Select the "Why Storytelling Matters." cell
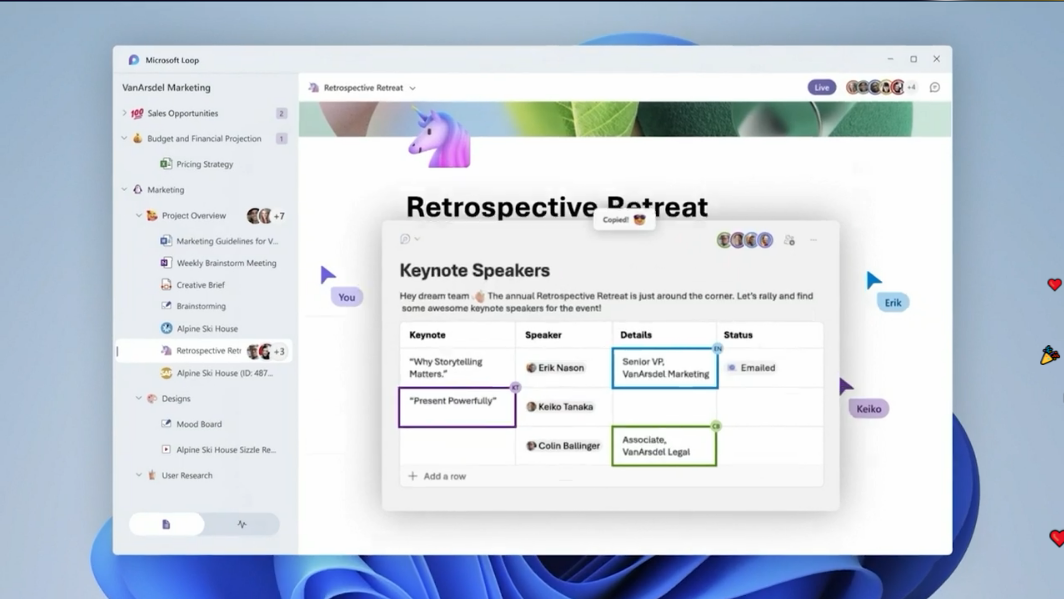The height and width of the screenshot is (599, 1064). click(457, 368)
